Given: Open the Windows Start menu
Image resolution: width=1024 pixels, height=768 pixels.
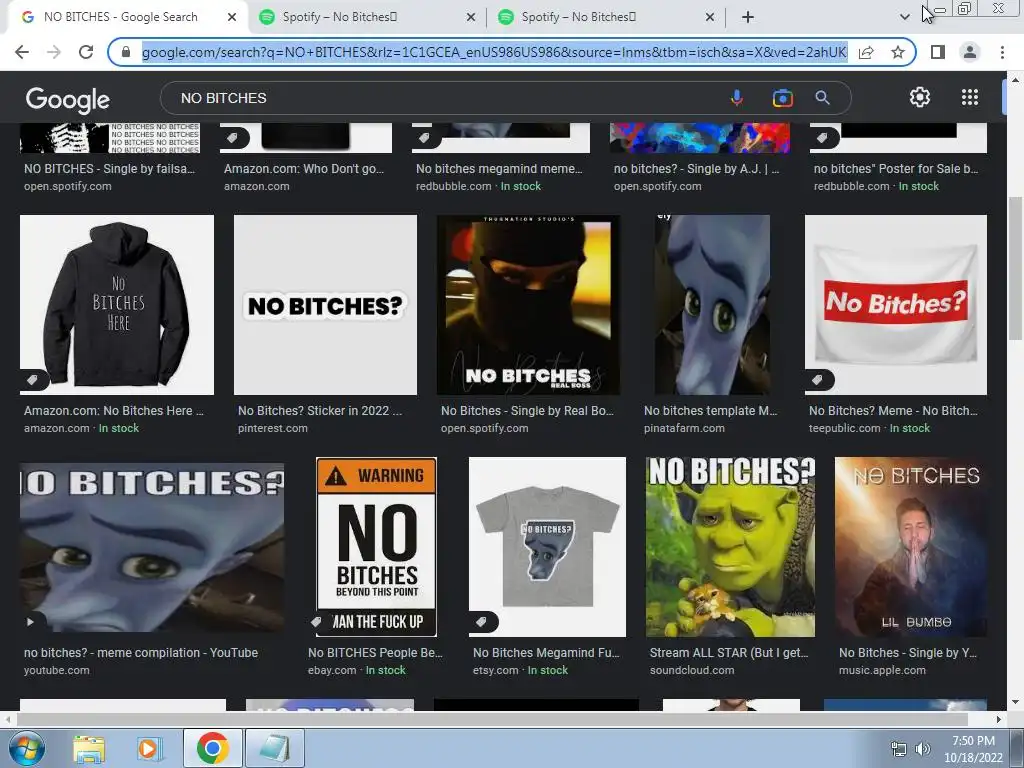Looking at the screenshot, I should tap(27, 748).
